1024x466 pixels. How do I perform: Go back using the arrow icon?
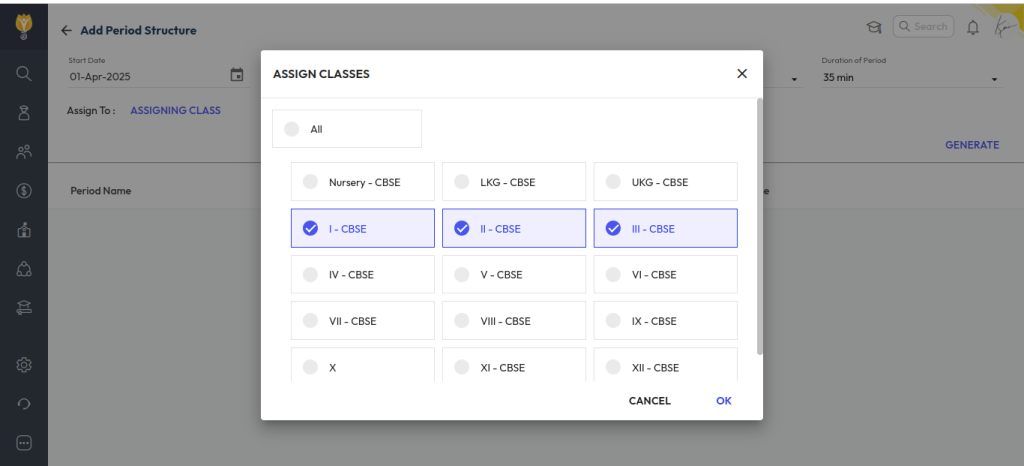click(66, 31)
